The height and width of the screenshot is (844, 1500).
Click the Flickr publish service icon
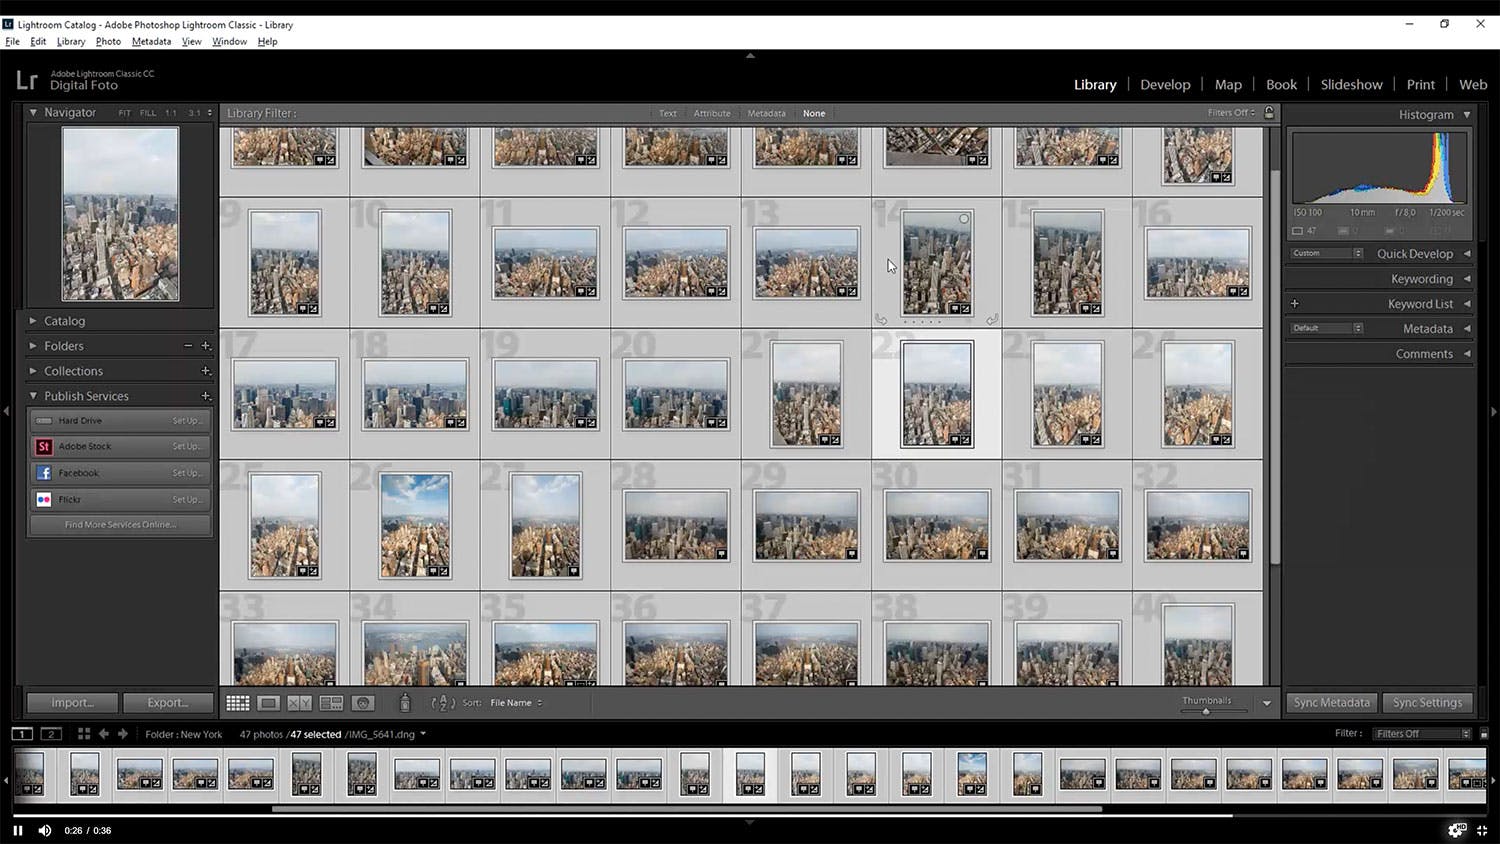click(x=44, y=499)
